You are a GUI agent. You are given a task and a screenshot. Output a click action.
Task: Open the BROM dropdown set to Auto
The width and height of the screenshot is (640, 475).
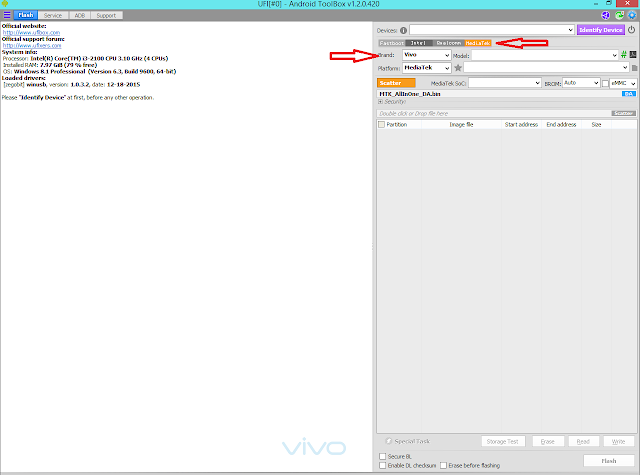581,83
